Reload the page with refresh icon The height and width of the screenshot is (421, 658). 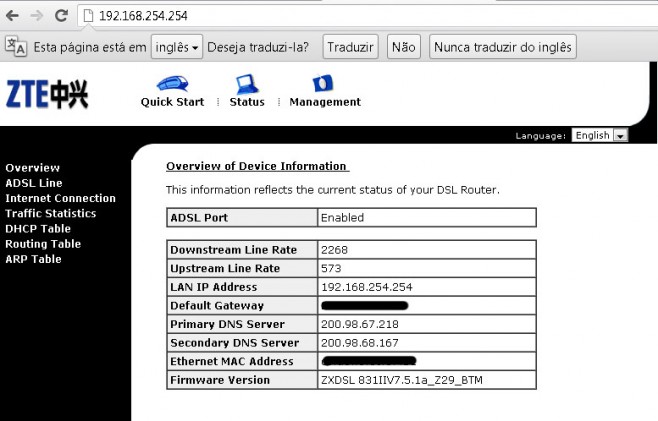(61, 16)
